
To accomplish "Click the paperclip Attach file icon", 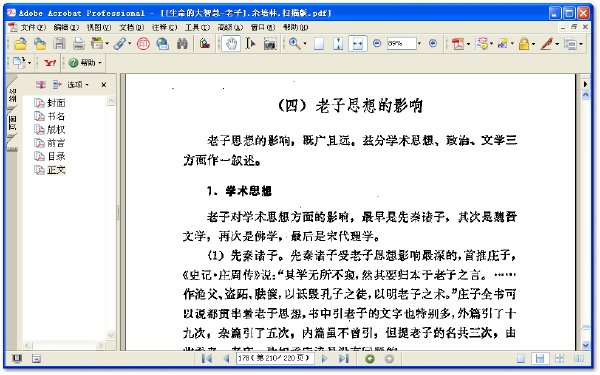I will pyautogui.click(x=120, y=44).
